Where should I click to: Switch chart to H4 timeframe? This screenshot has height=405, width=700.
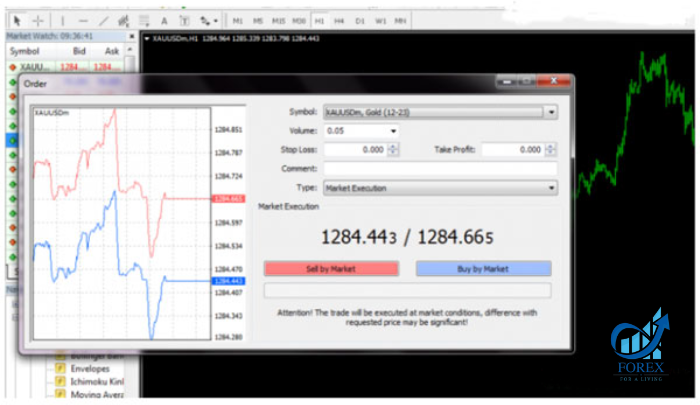[339, 21]
